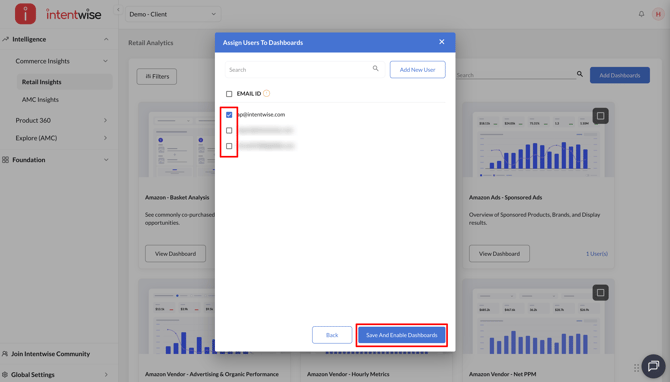The image size is (670, 382).
Task: View Dashboard for Amazon - Basket Analysis
Action: click(175, 253)
